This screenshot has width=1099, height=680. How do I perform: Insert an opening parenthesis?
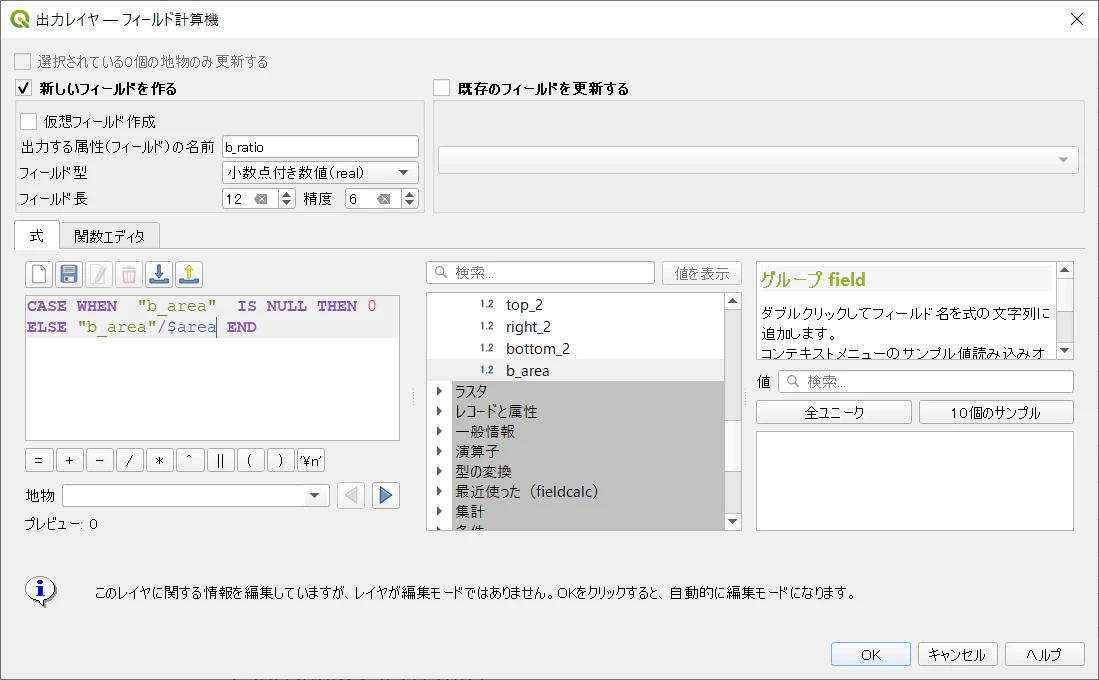click(x=250, y=461)
